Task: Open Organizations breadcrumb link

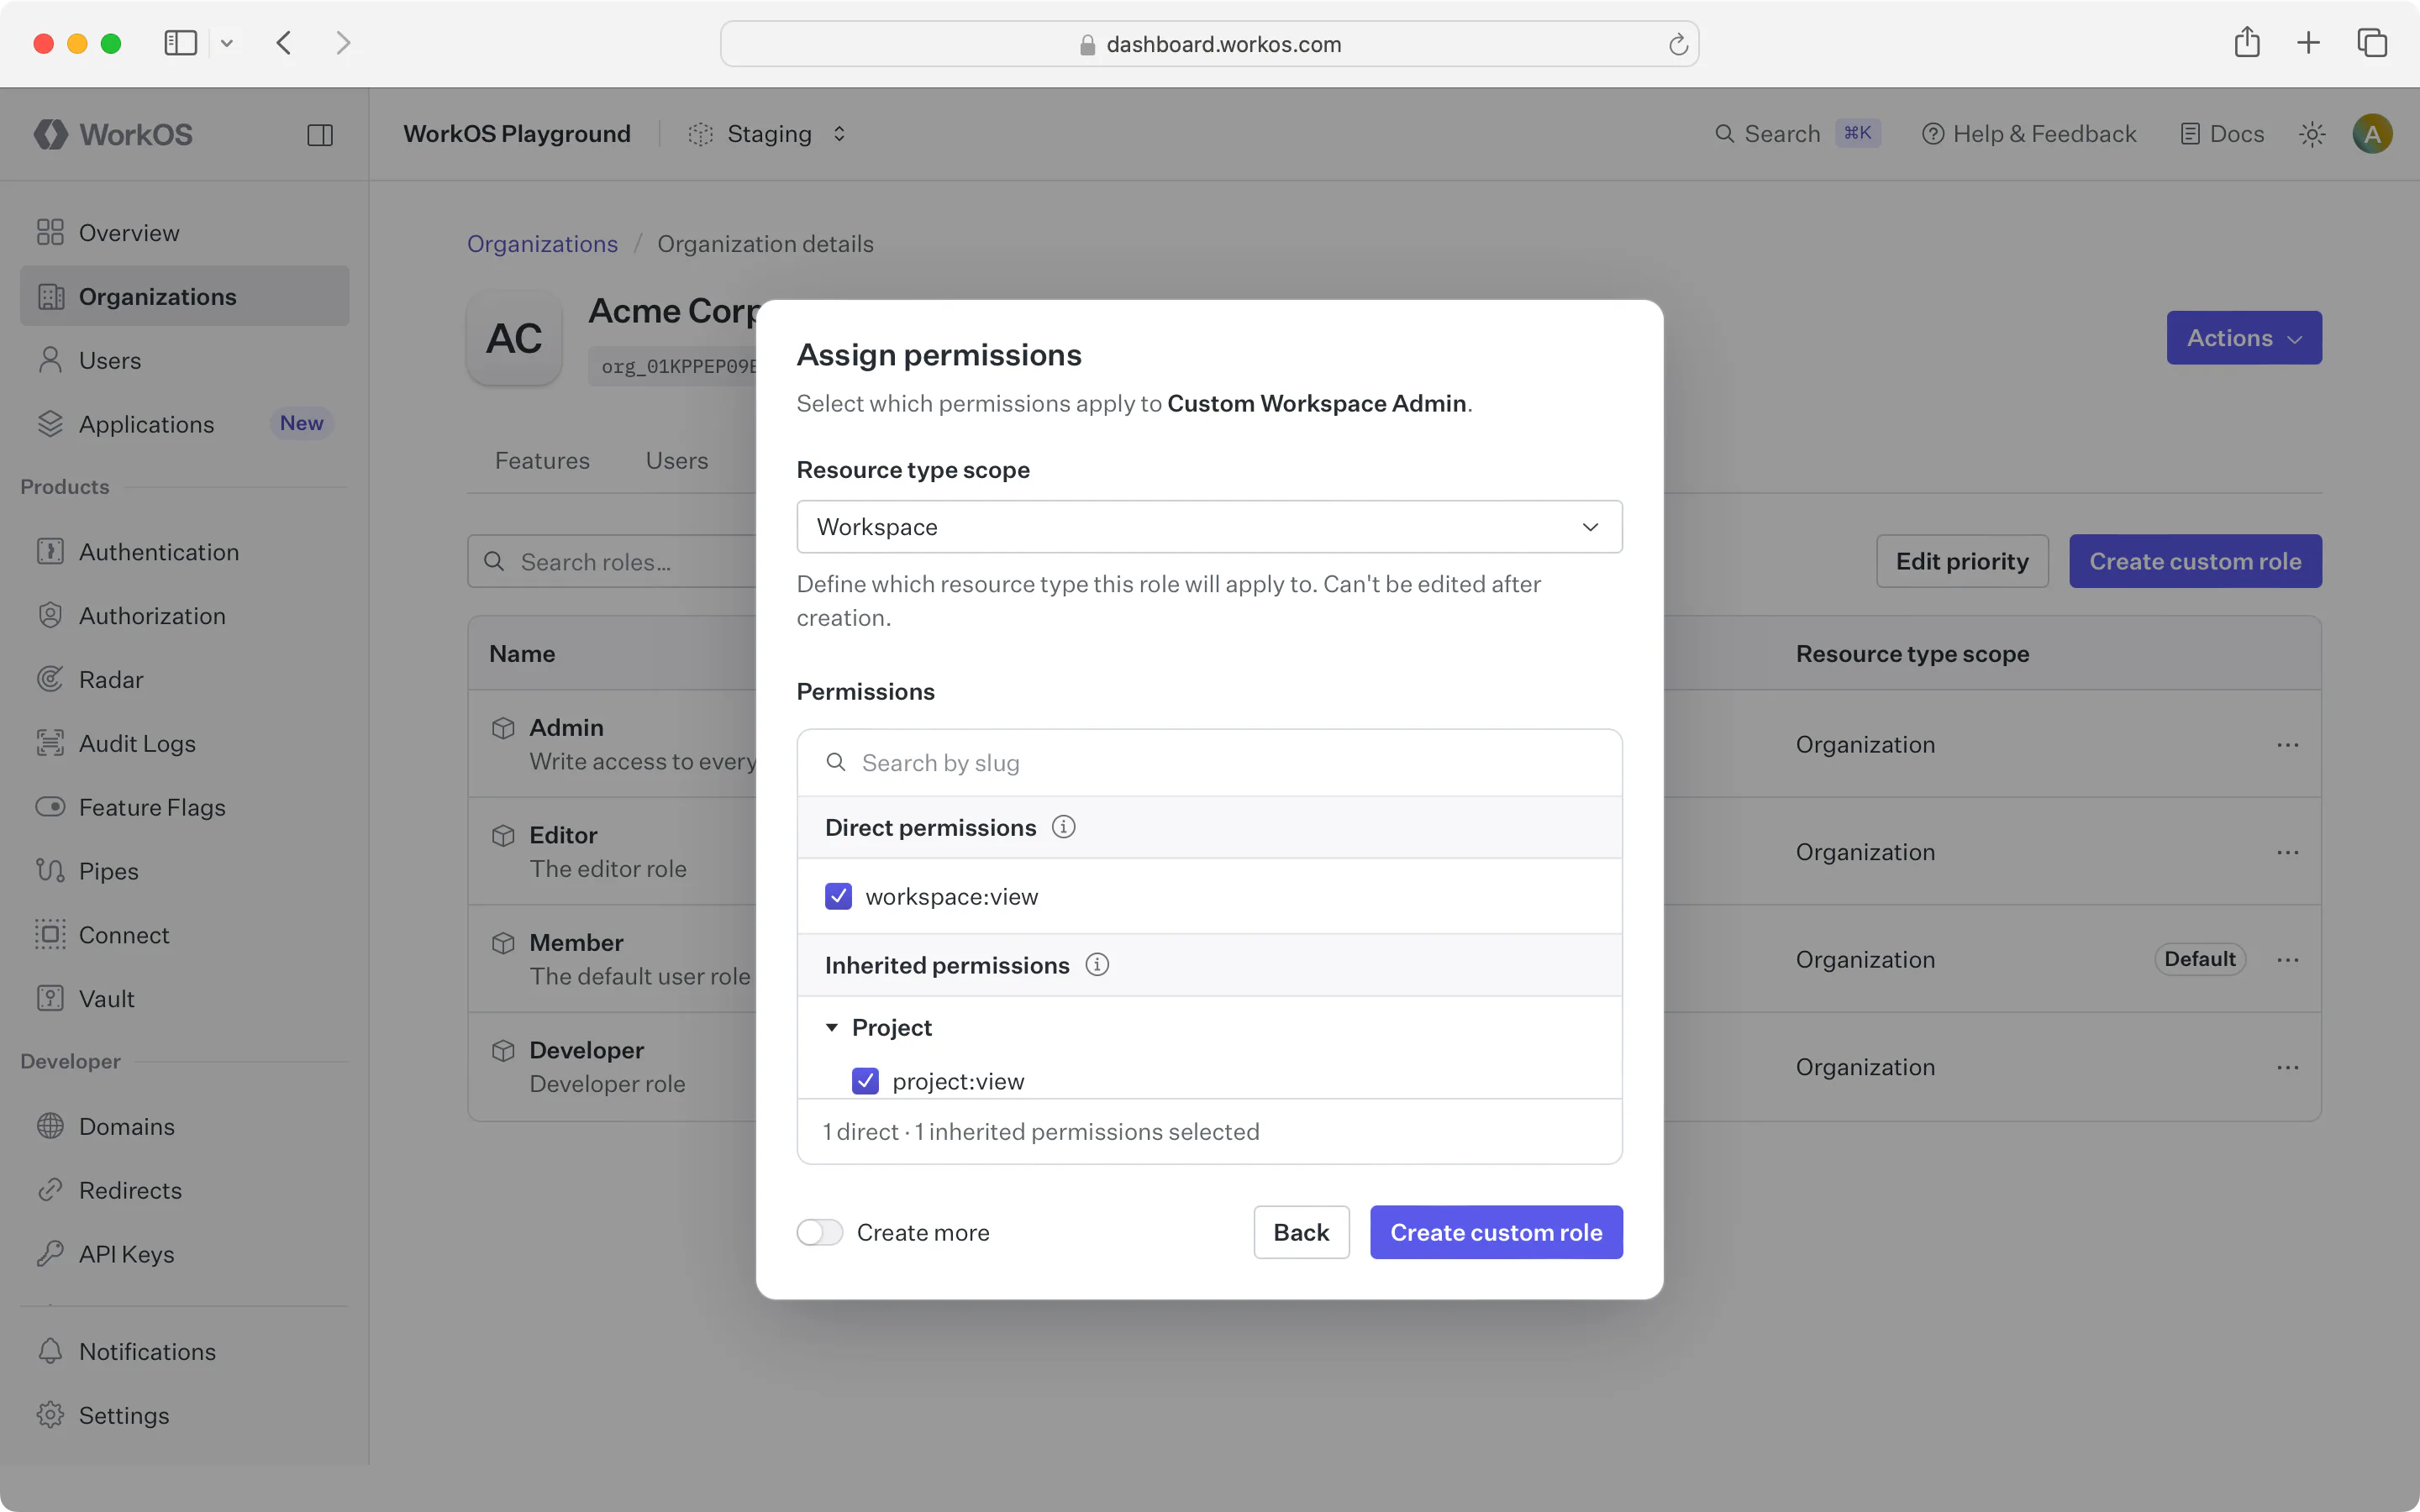Action: click(x=542, y=243)
